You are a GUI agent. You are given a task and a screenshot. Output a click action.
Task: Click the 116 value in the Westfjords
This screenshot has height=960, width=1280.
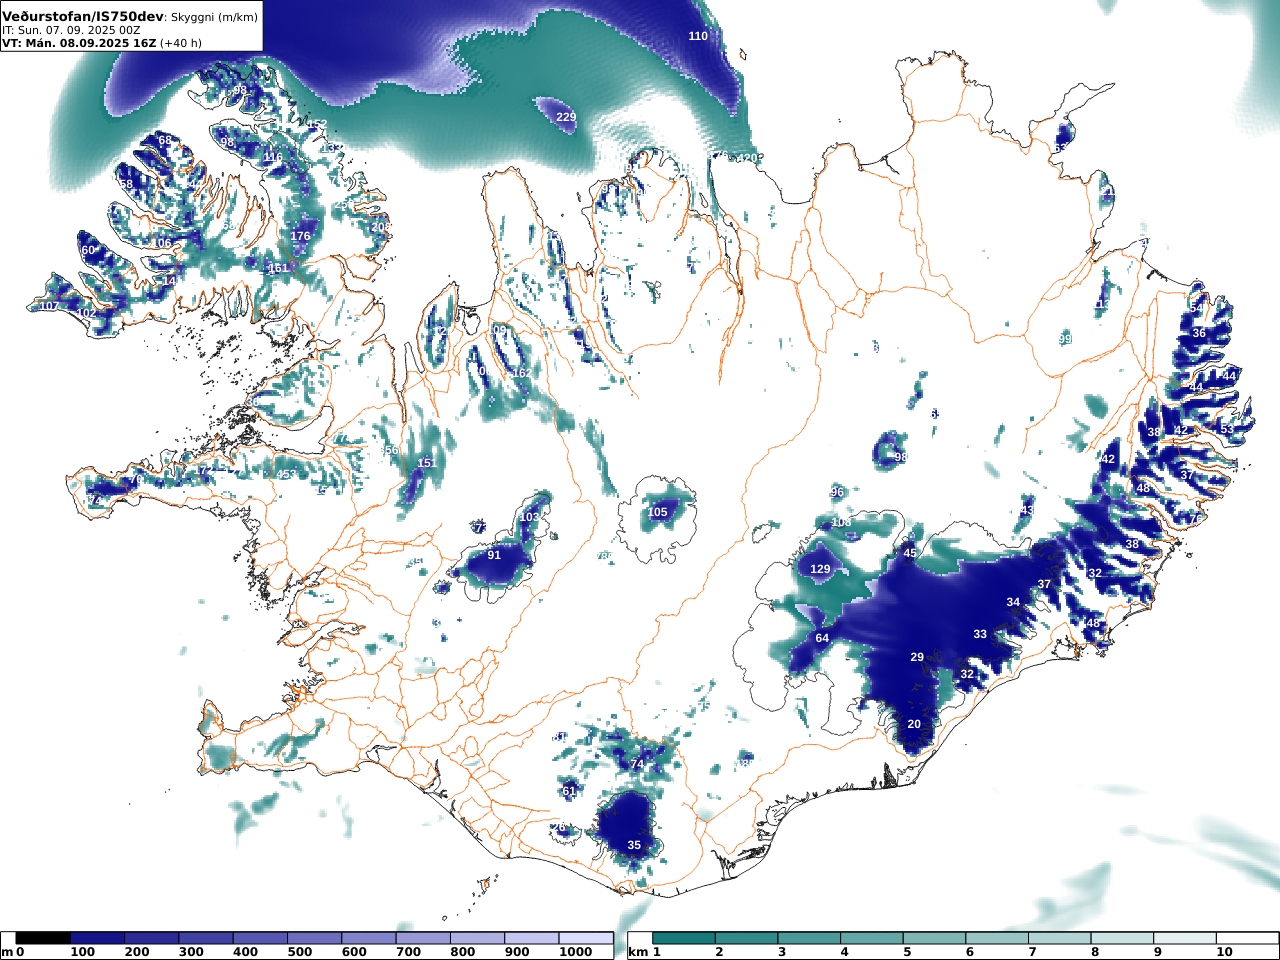coord(272,157)
